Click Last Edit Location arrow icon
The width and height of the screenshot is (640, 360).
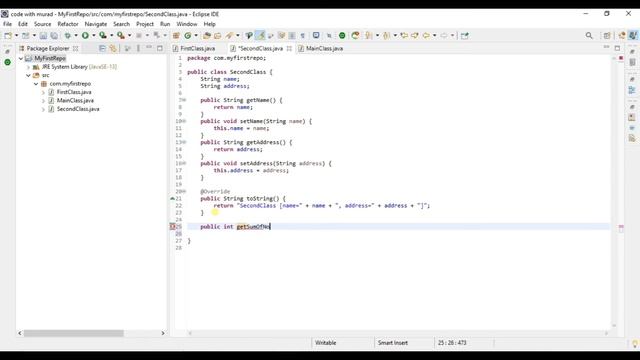404,36
